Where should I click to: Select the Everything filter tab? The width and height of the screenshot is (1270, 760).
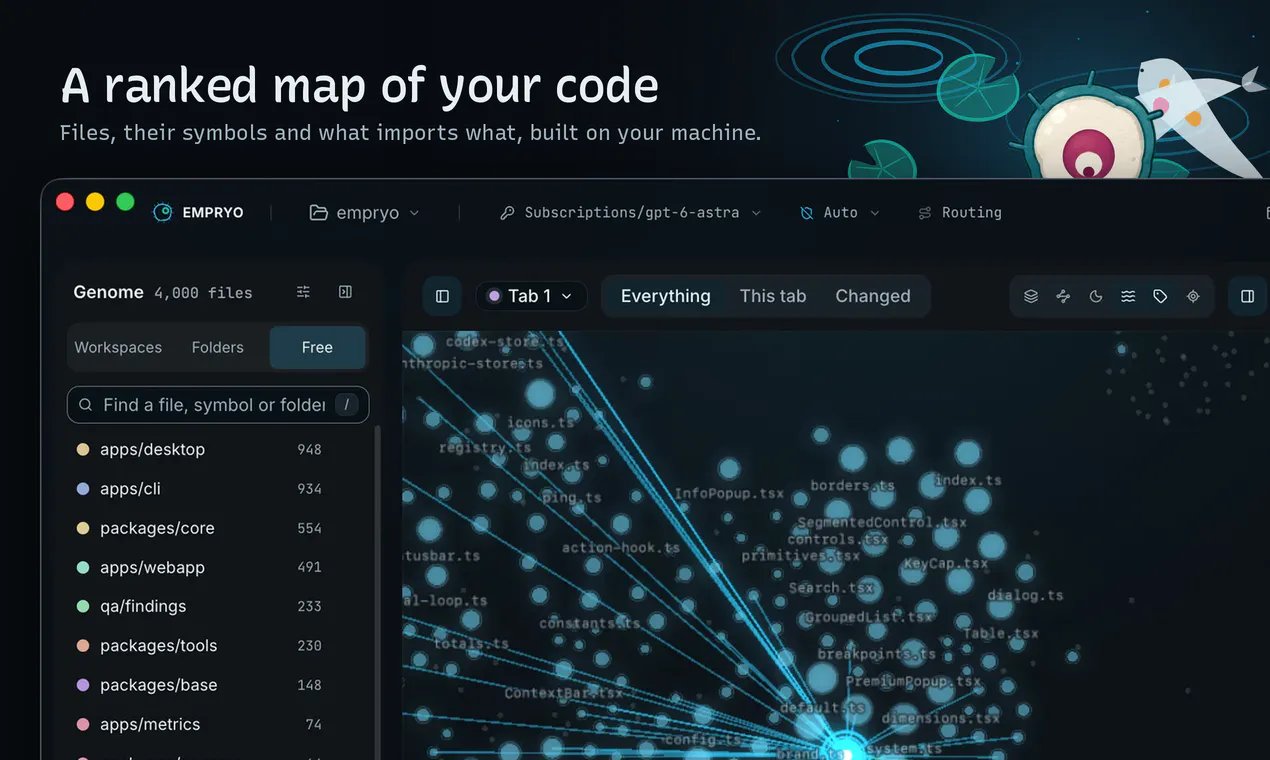[666, 296]
